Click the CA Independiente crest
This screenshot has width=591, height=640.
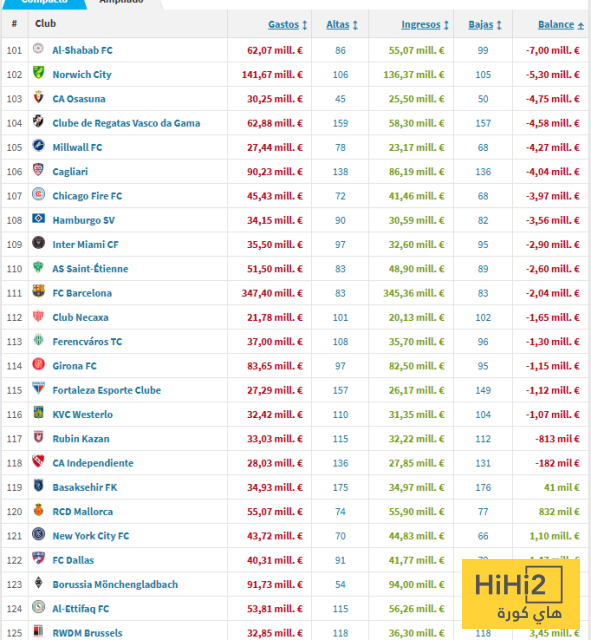pyautogui.click(x=38, y=462)
